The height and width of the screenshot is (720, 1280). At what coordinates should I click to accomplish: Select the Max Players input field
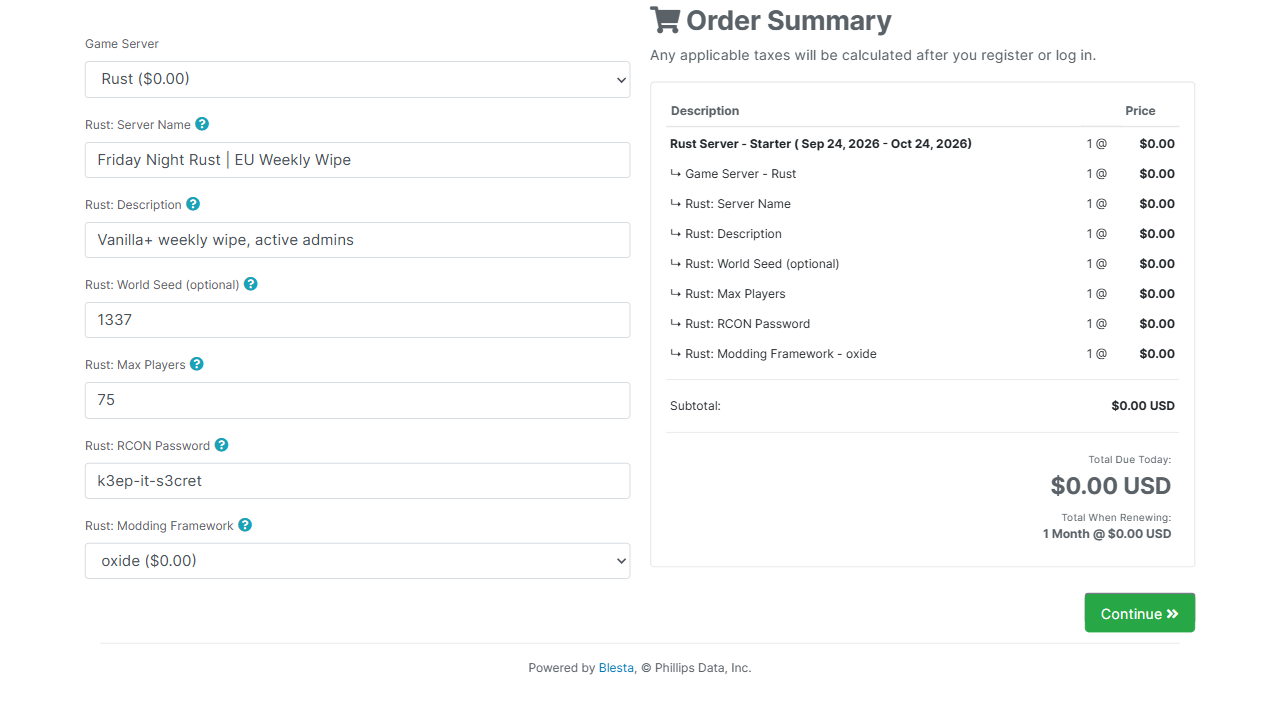357,400
